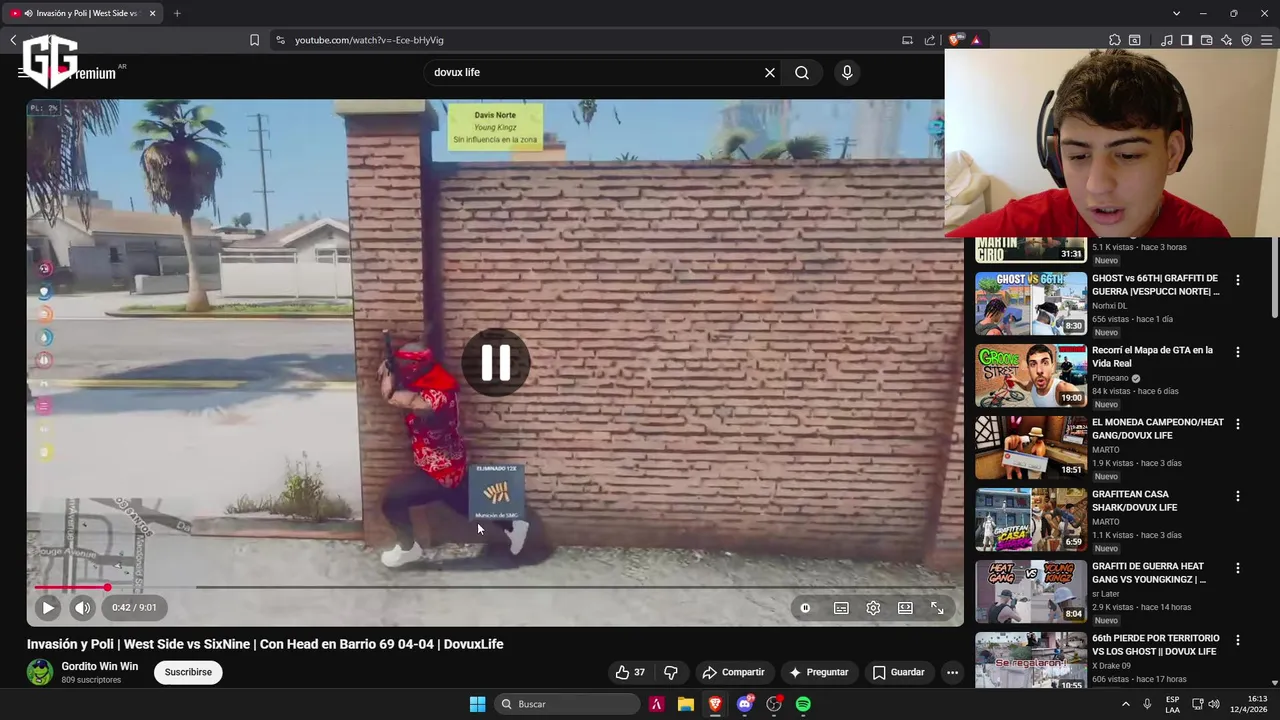Open Gordito Win Win channel link
The height and width of the screenshot is (720, 1280).
point(100,666)
